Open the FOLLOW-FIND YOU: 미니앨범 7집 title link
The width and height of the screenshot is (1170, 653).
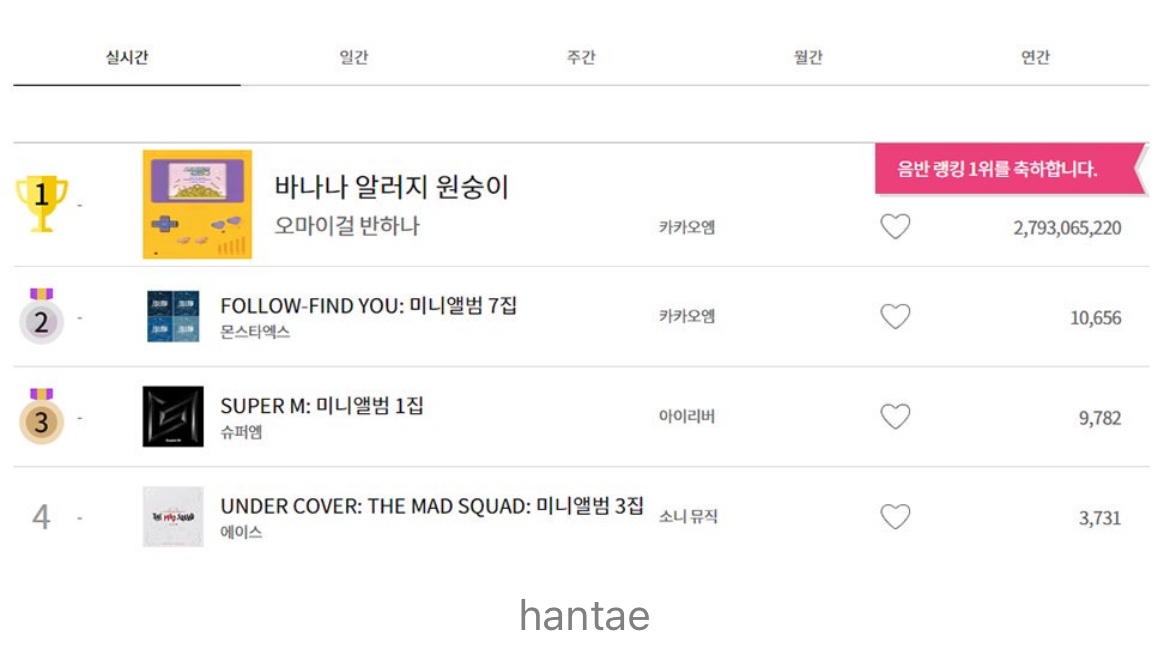point(368,306)
